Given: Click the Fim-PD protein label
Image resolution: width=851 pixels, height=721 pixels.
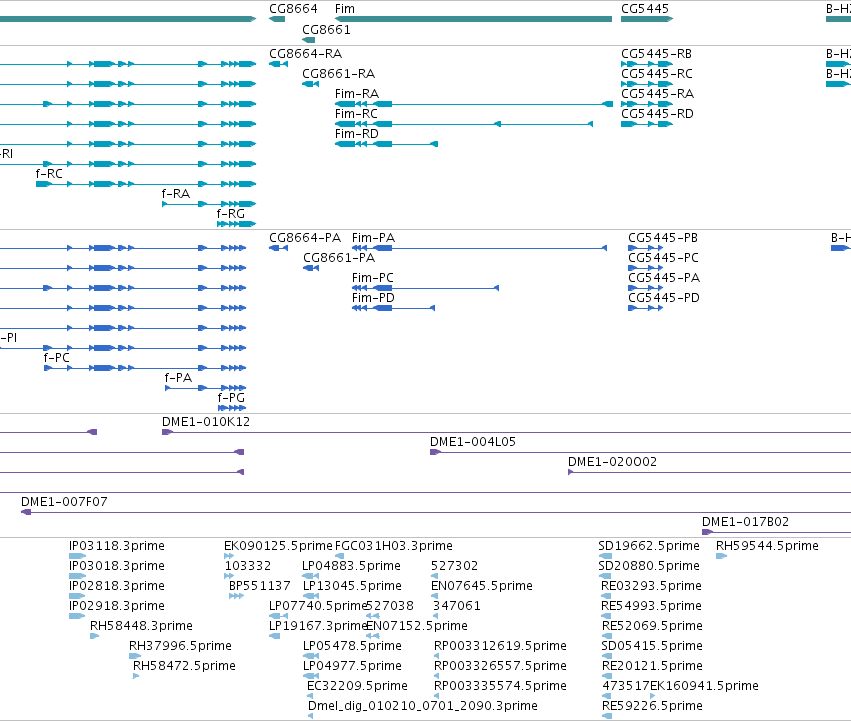Looking at the screenshot, I should tap(373, 298).
